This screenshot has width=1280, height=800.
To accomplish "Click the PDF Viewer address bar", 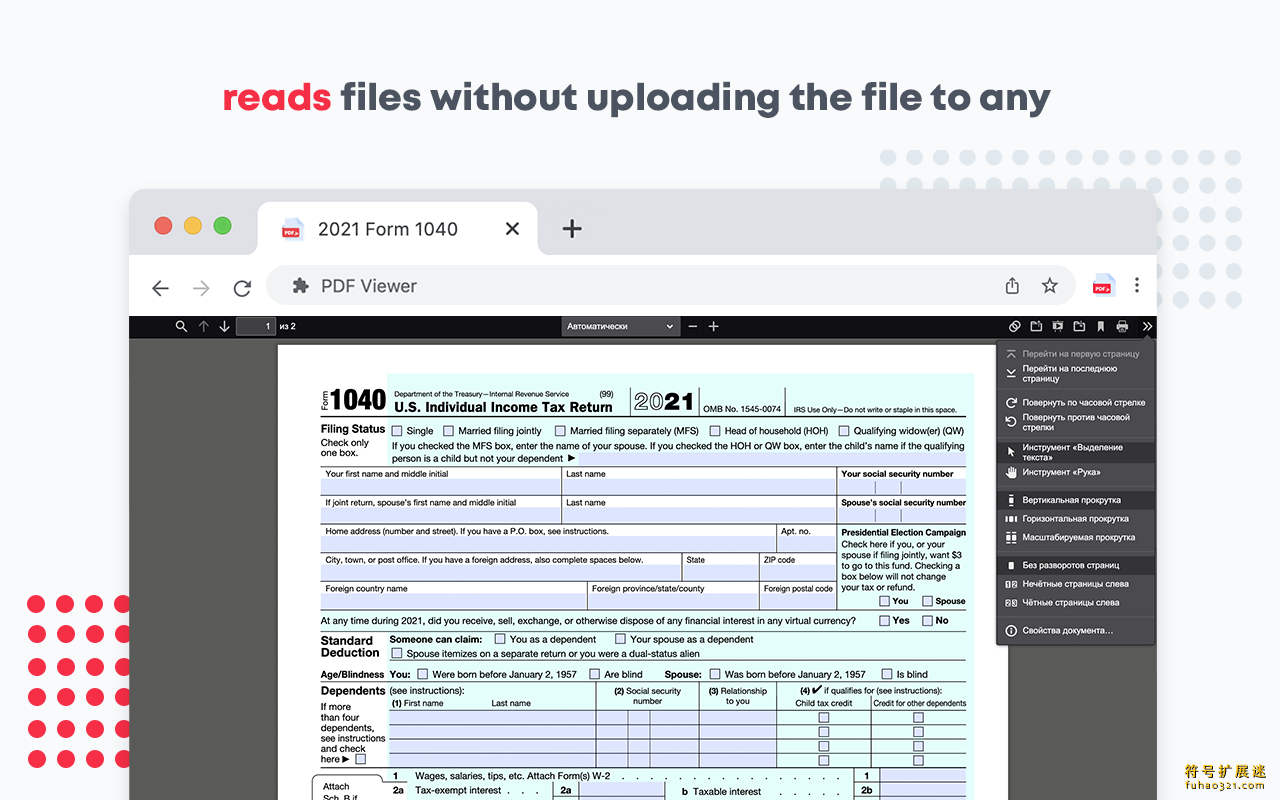I will [x=670, y=286].
